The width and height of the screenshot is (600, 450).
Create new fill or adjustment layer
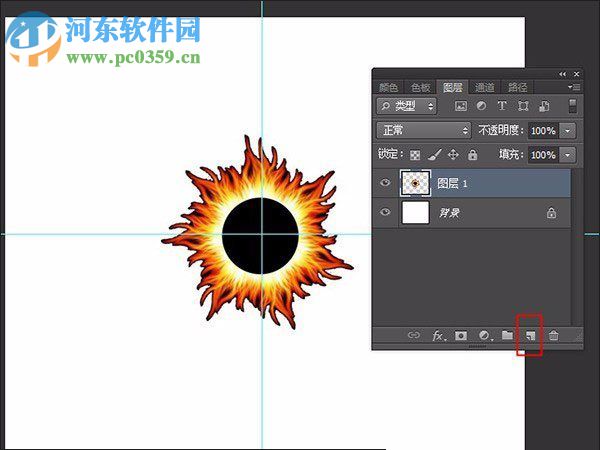tap(485, 336)
